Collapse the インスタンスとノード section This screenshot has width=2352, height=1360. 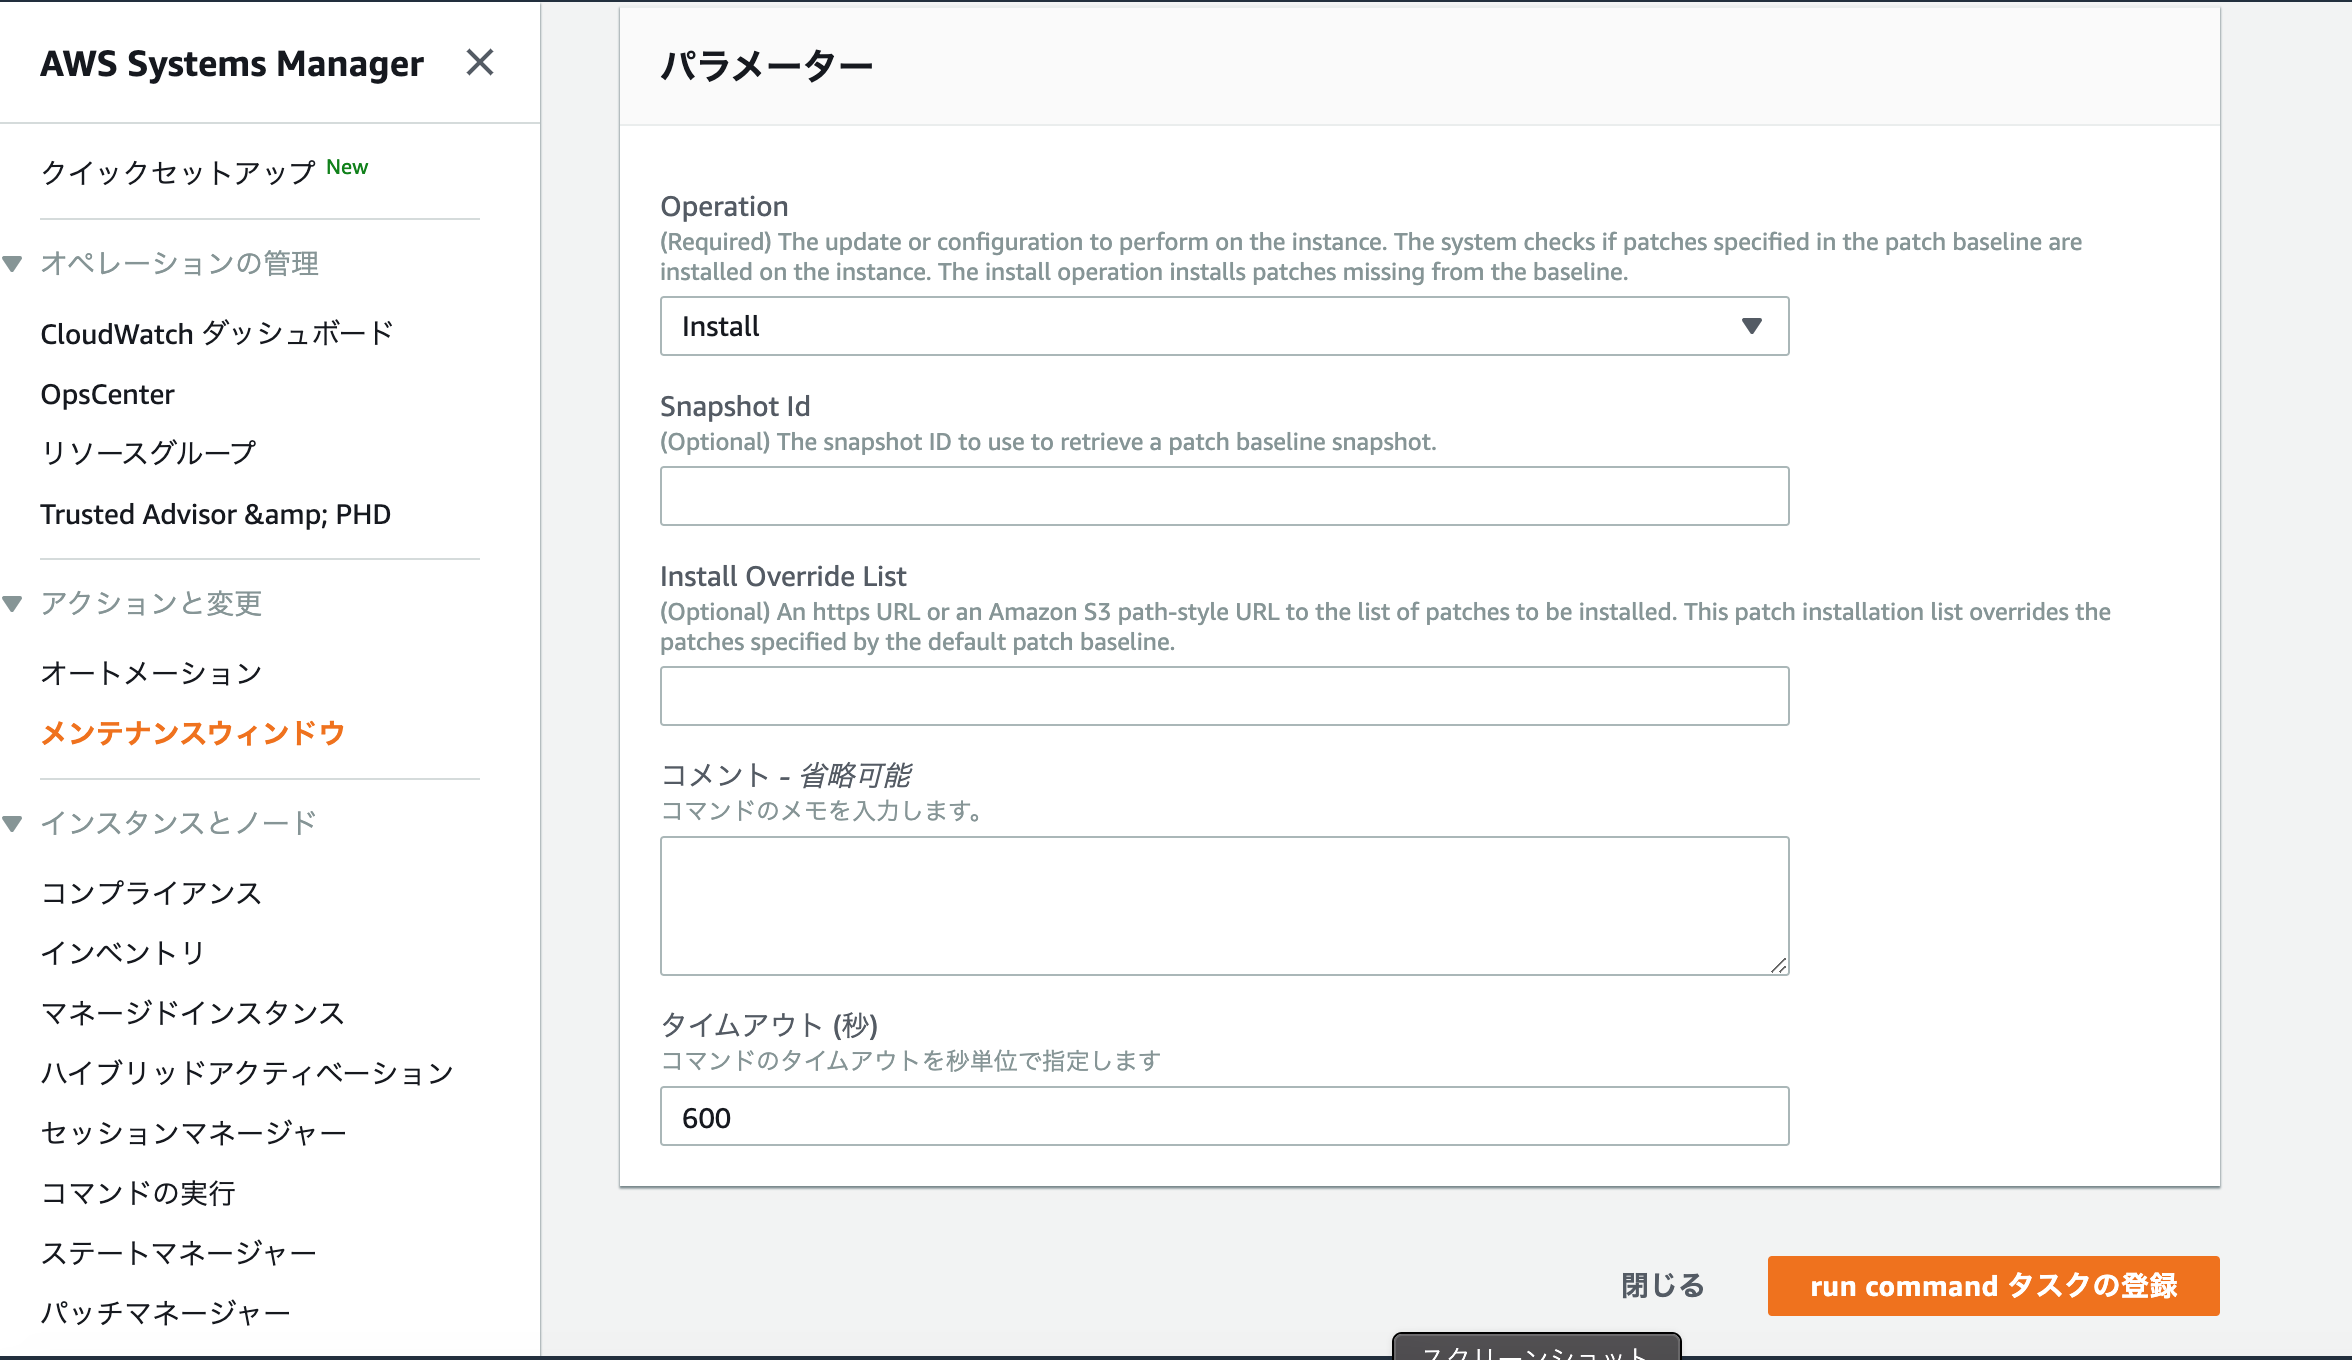[x=13, y=824]
